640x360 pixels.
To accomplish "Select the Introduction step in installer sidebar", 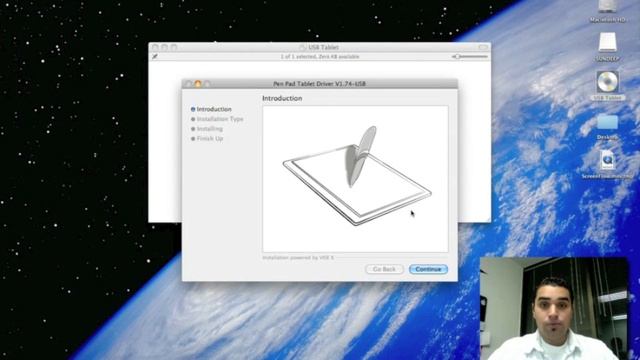I will (x=211, y=109).
